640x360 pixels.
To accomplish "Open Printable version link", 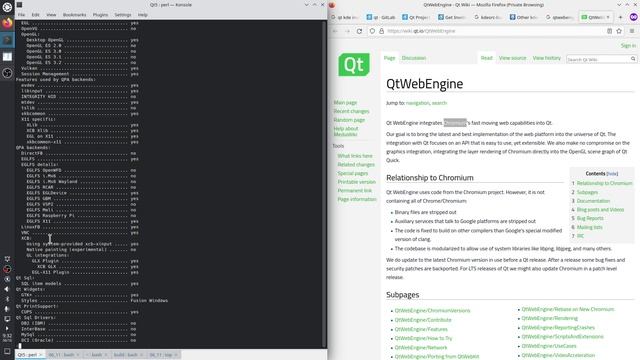I will (x=356, y=182).
